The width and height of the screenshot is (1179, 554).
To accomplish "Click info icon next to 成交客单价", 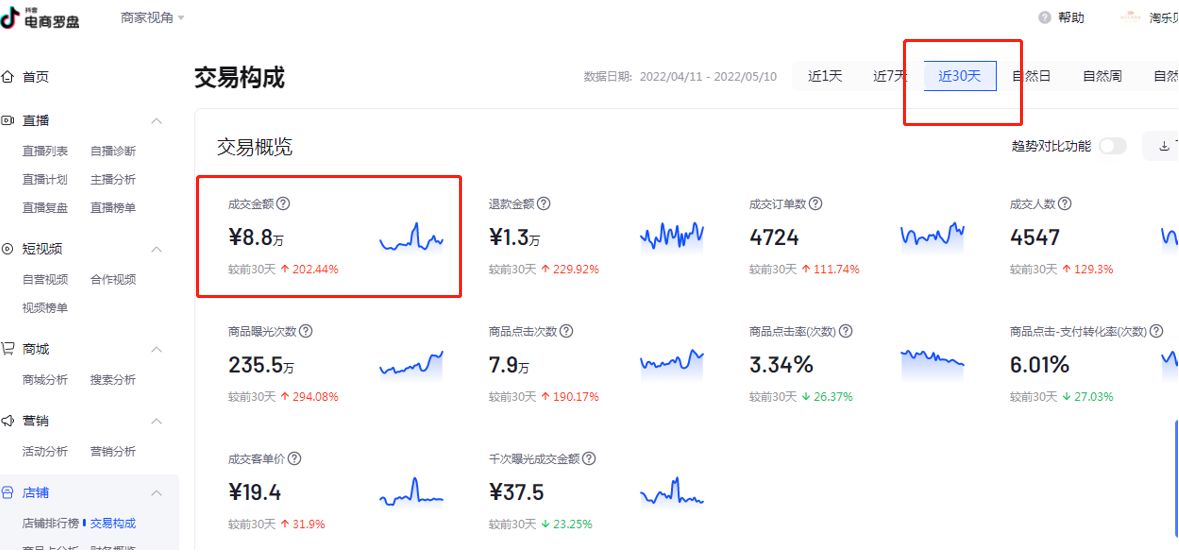I will pos(294,459).
